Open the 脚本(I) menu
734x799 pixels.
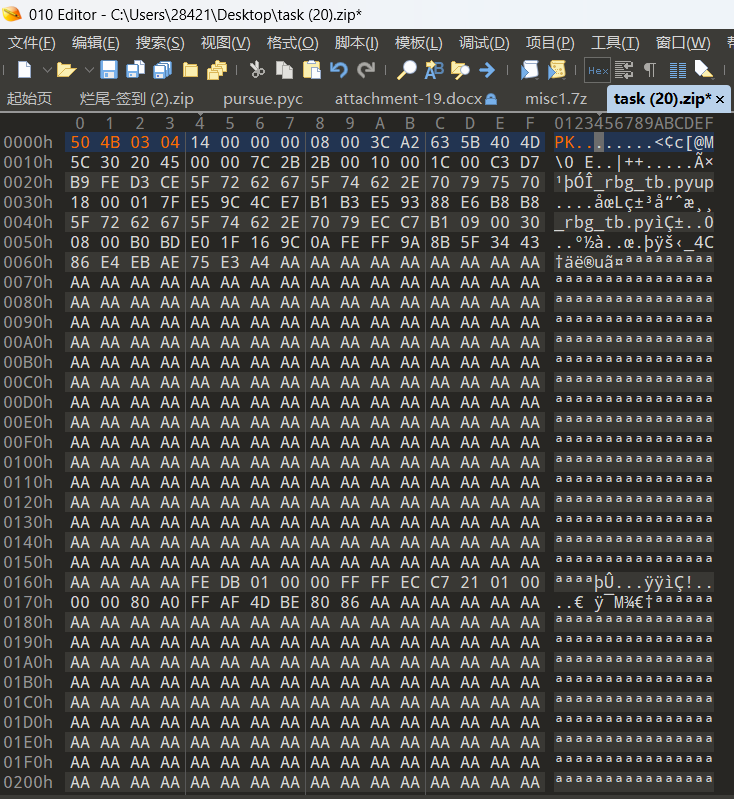pyautogui.click(x=356, y=43)
